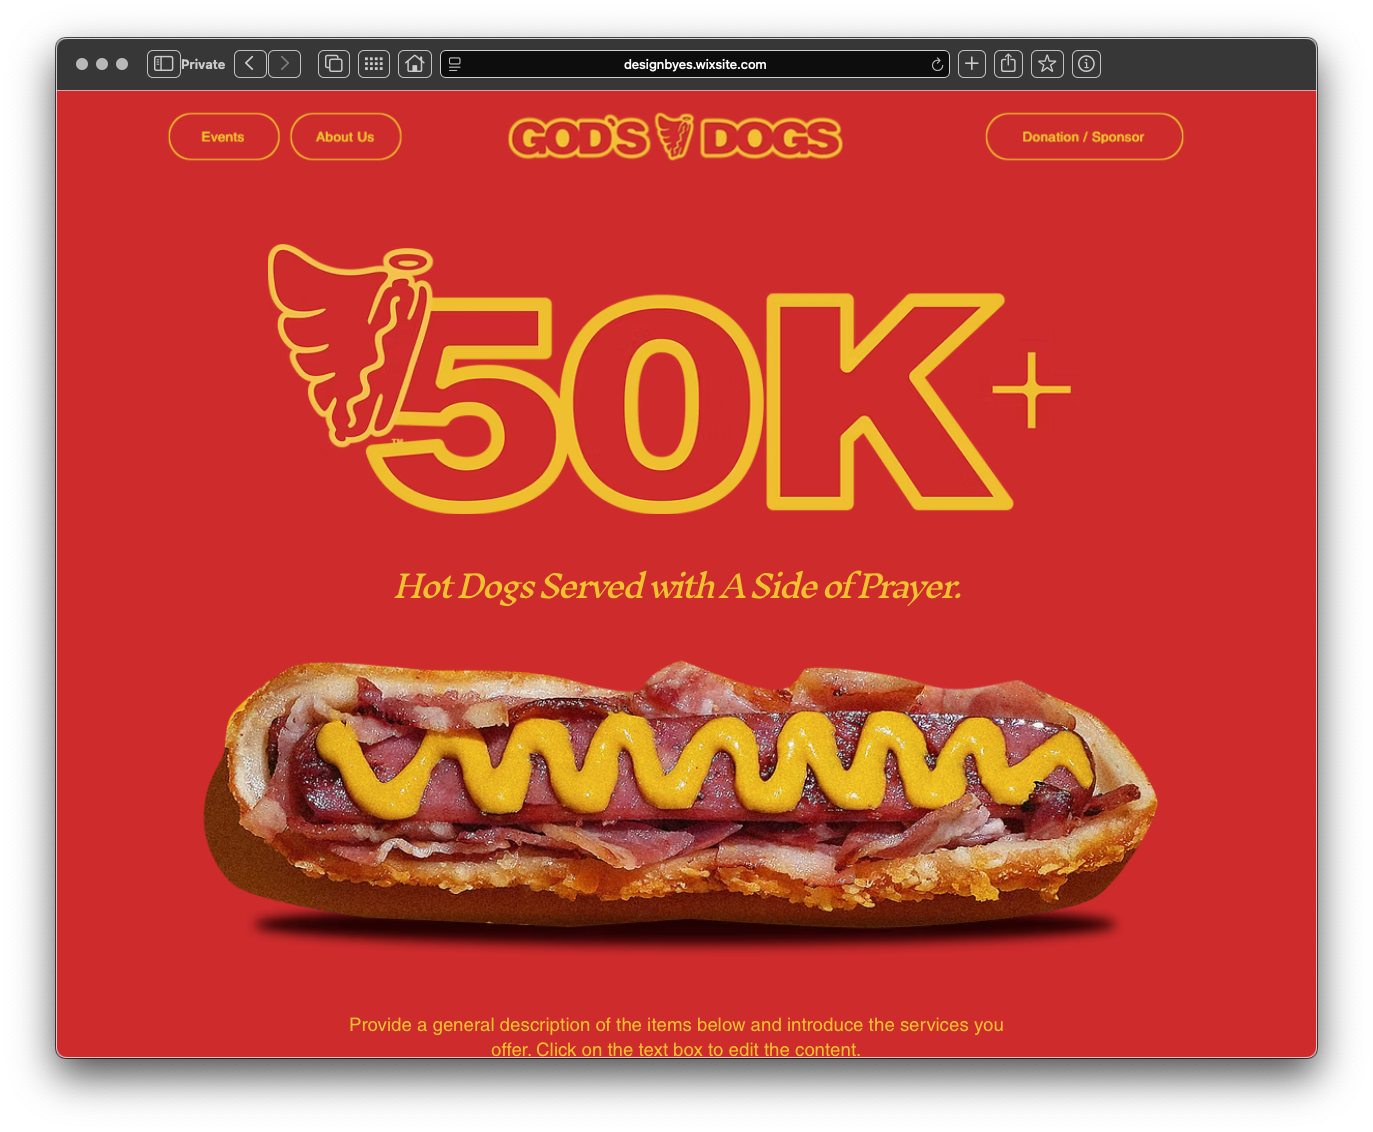The height and width of the screenshot is (1132, 1373).
Task: Open a new tab with plus icon
Action: (x=972, y=64)
